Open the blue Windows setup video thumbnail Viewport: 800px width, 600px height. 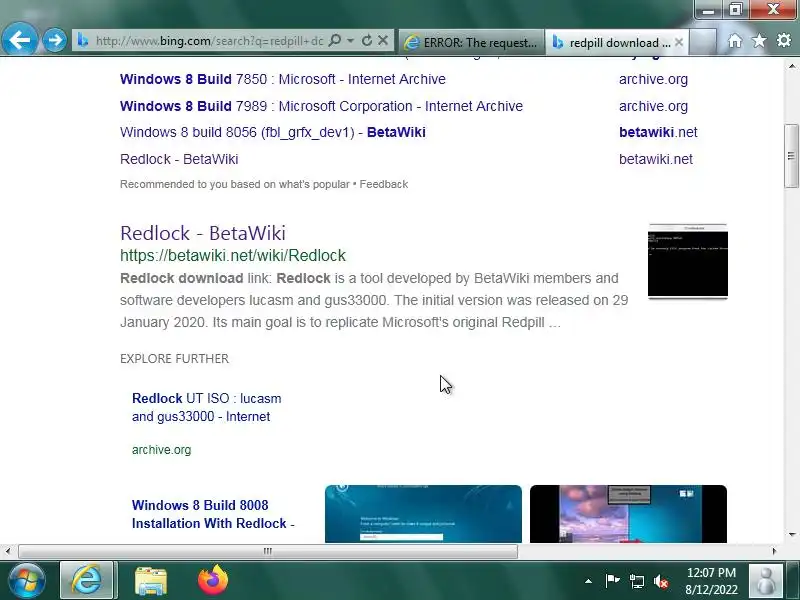click(x=423, y=514)
